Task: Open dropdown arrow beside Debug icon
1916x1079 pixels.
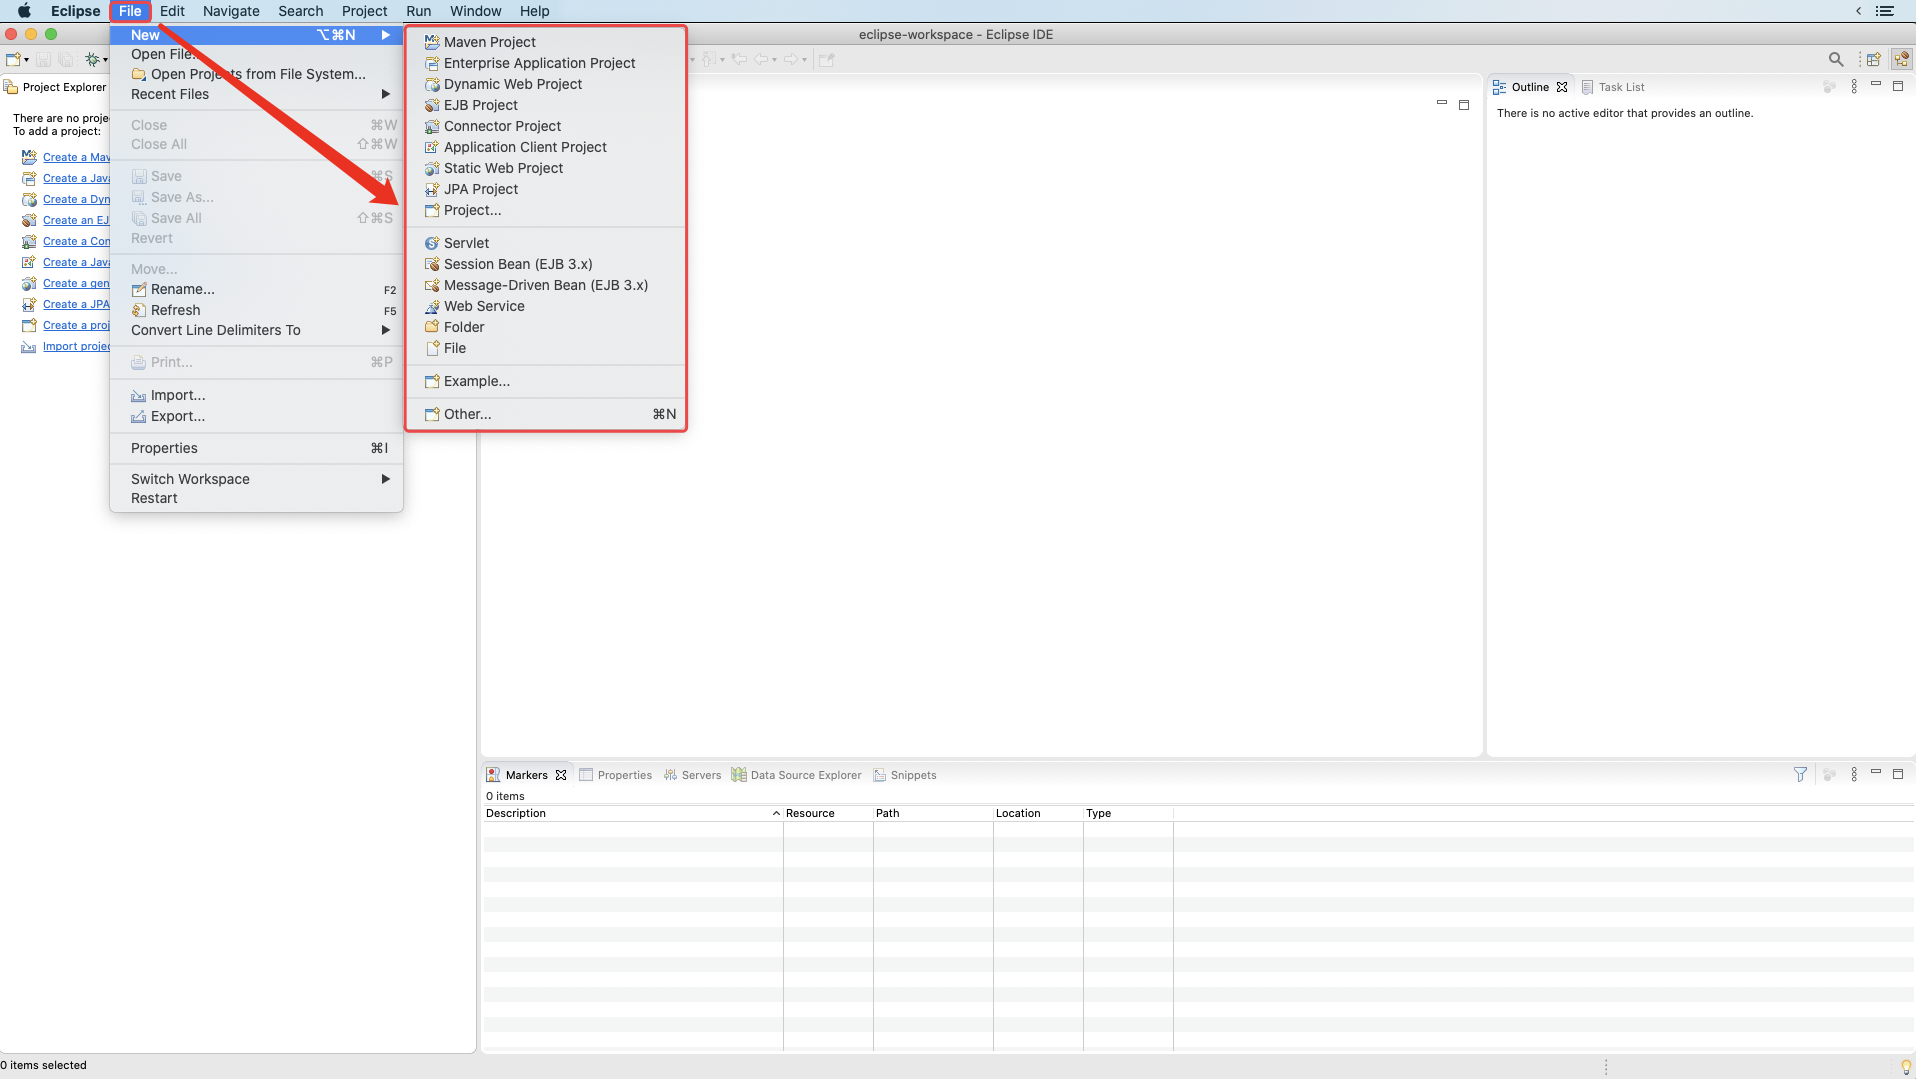Action: pyautogui.click(x=105, y=60)
